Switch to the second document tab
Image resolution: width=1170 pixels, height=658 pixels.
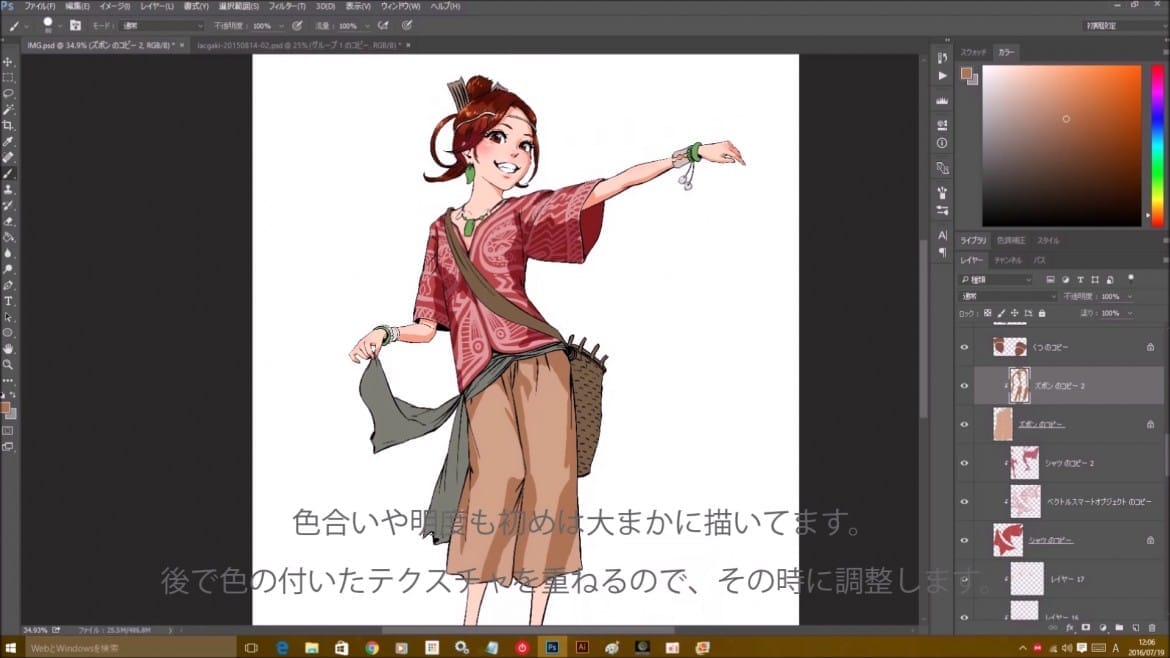click(297, 45)
